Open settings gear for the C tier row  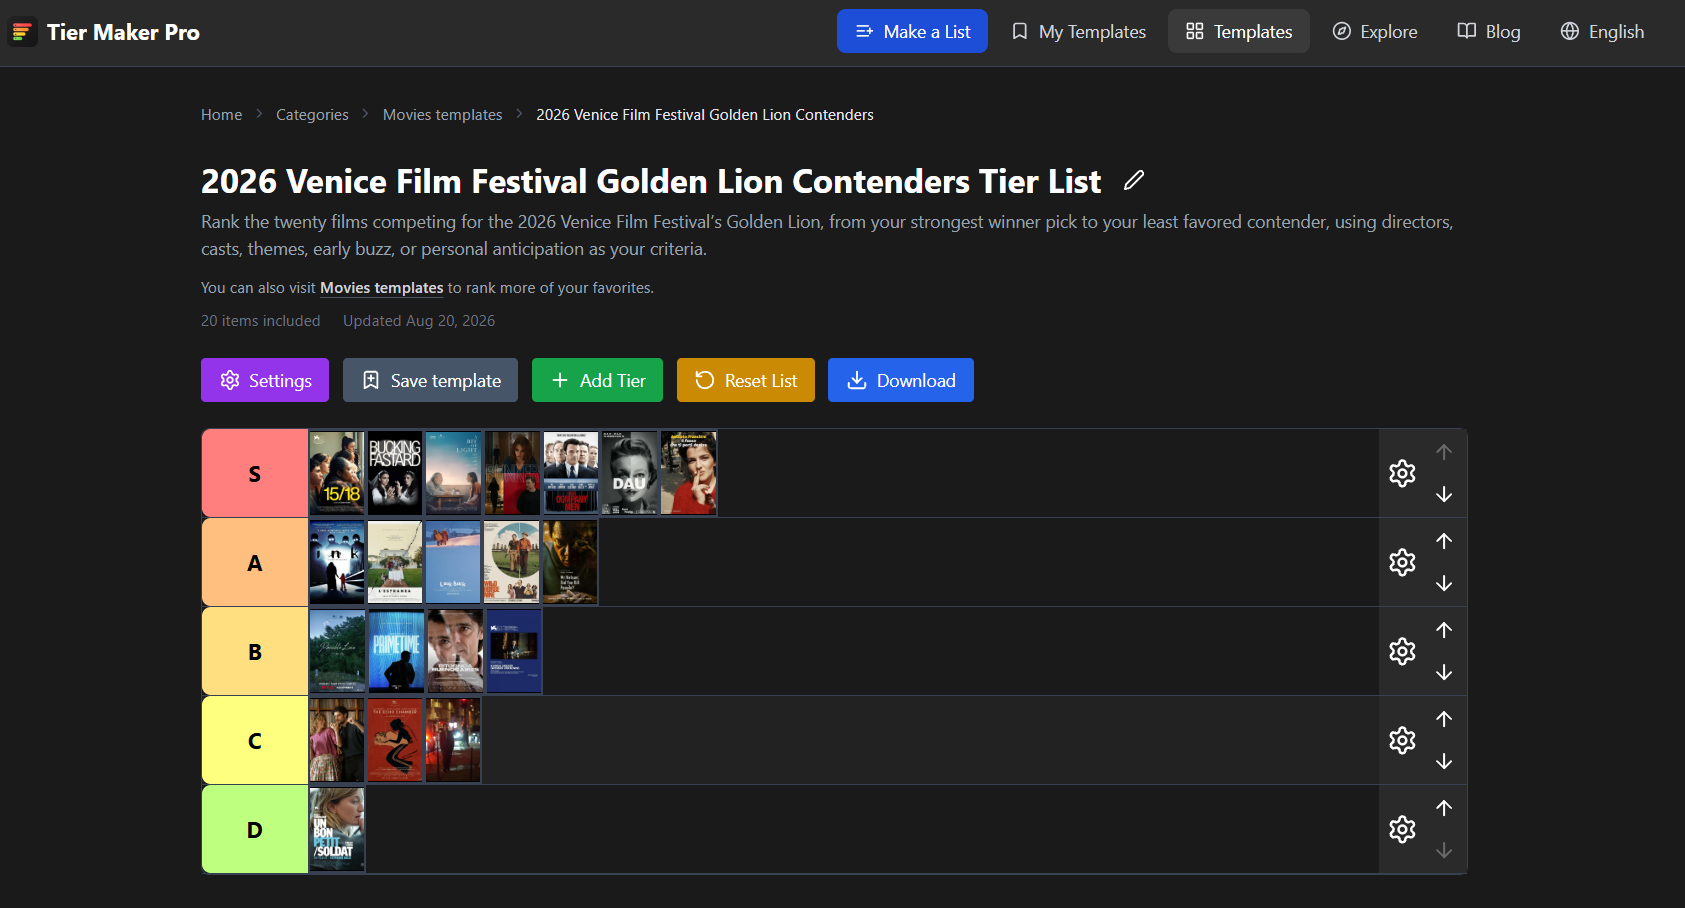point(1402,740)
